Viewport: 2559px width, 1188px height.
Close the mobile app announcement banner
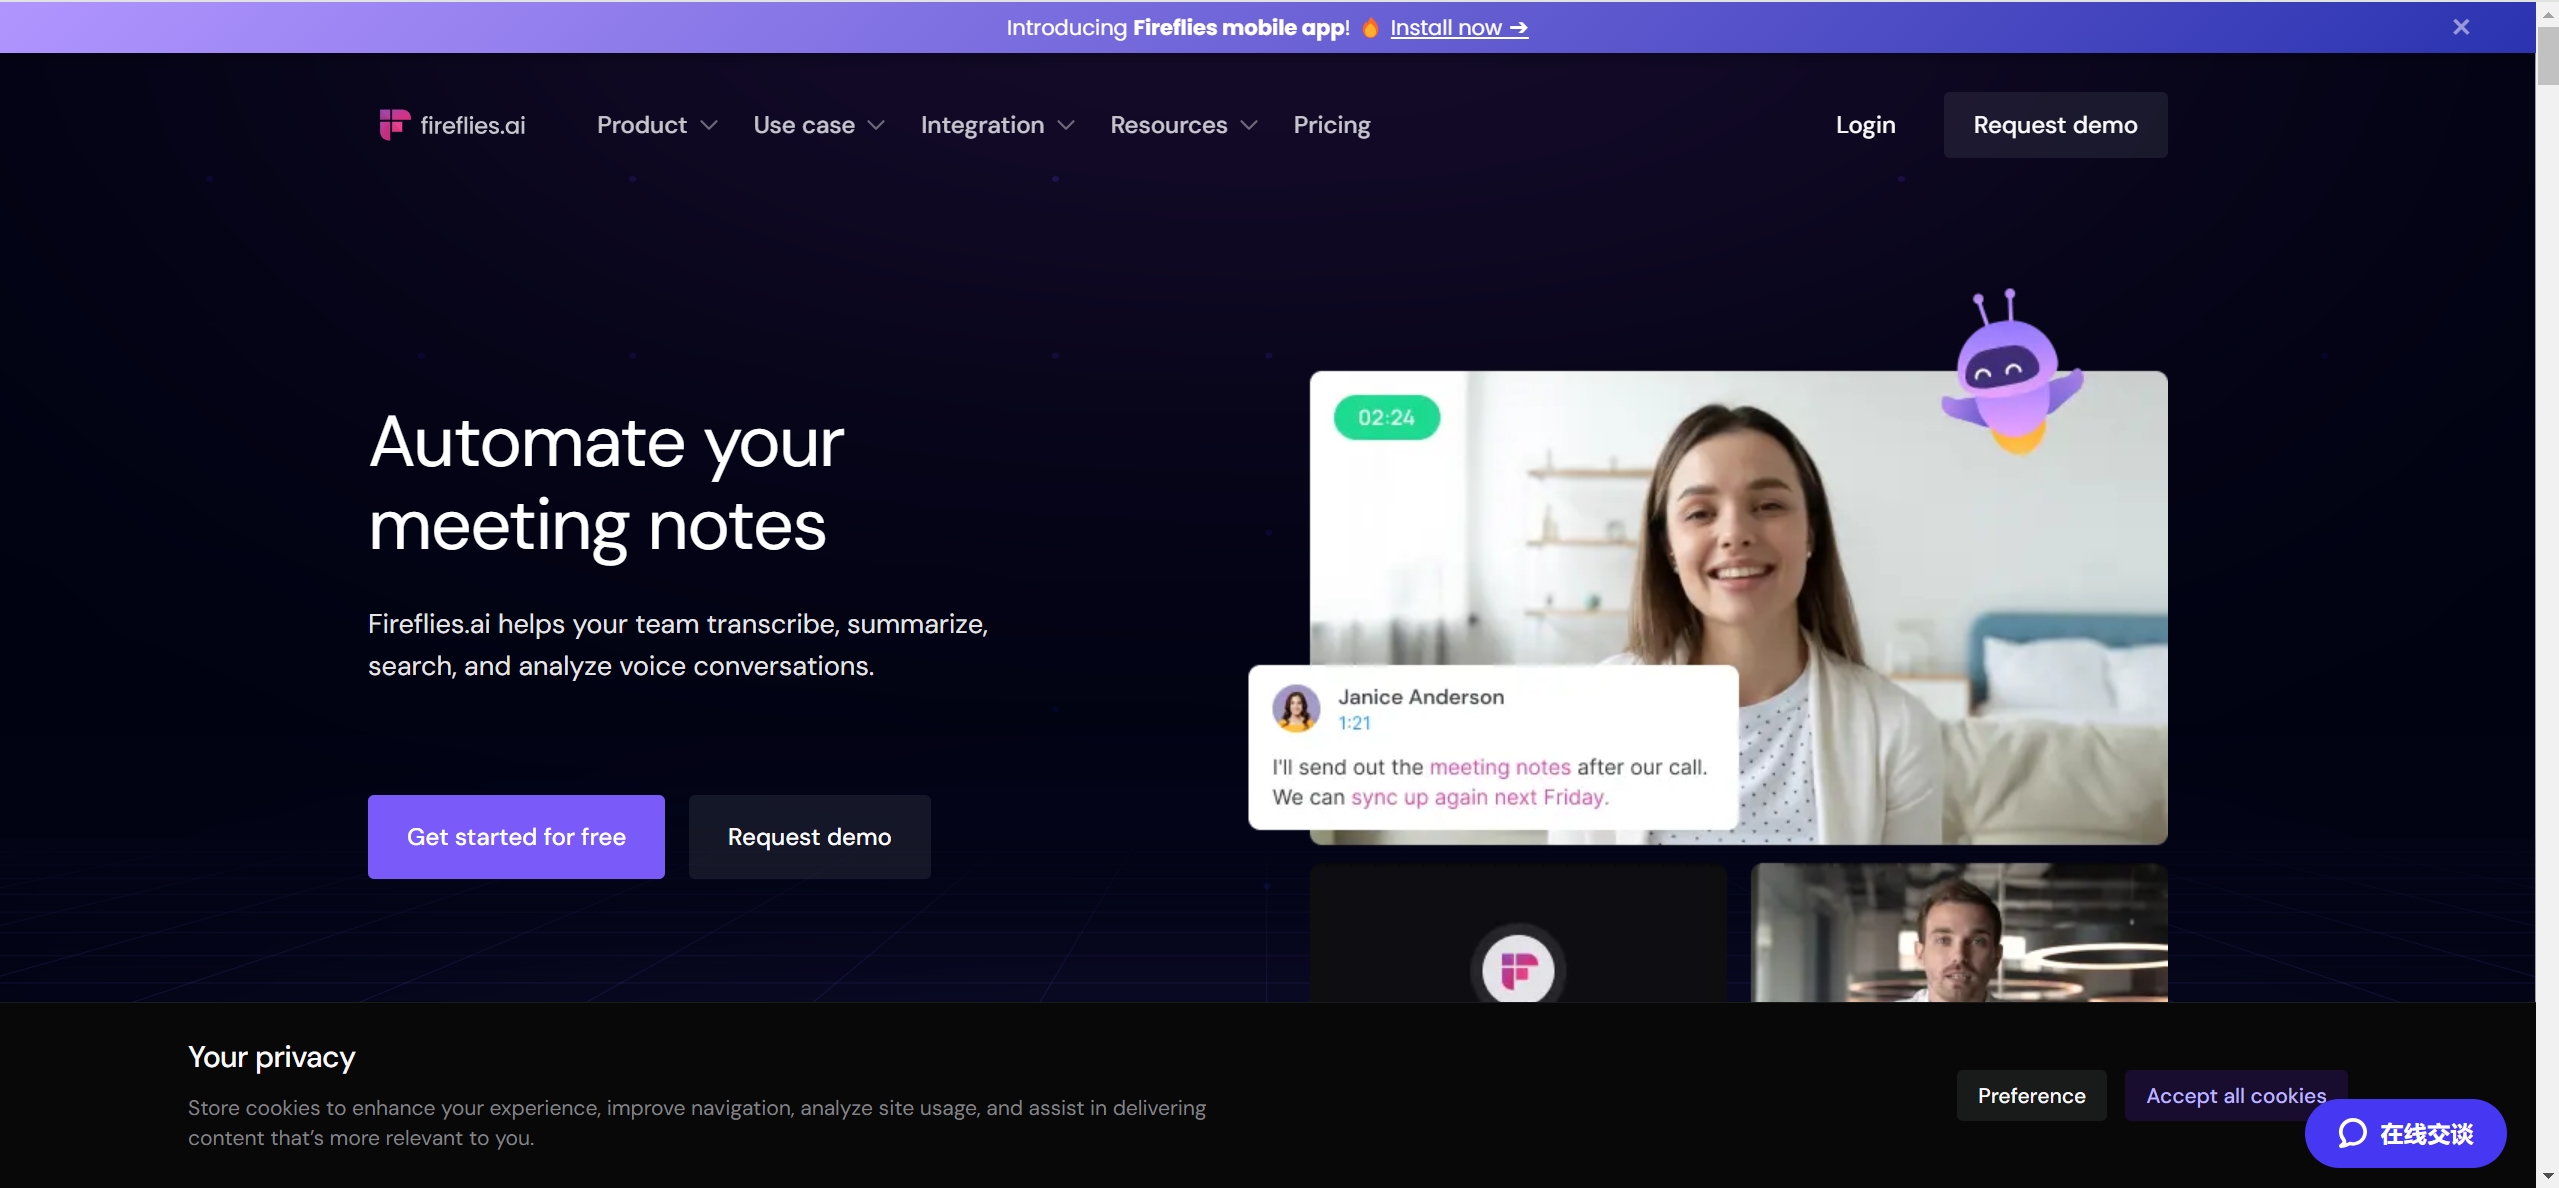[2461, 27]
